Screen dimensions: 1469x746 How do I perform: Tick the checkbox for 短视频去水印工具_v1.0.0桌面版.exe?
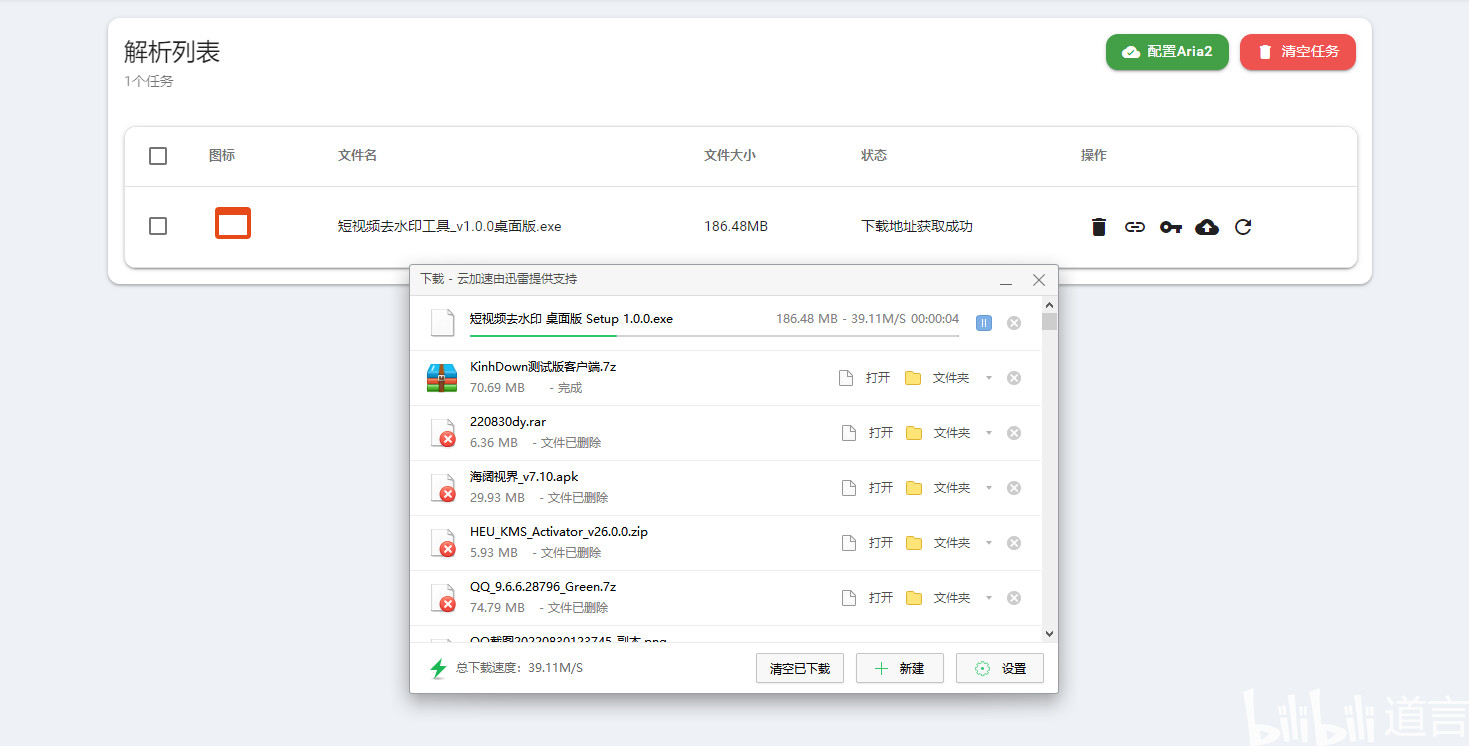coord(158,226)
